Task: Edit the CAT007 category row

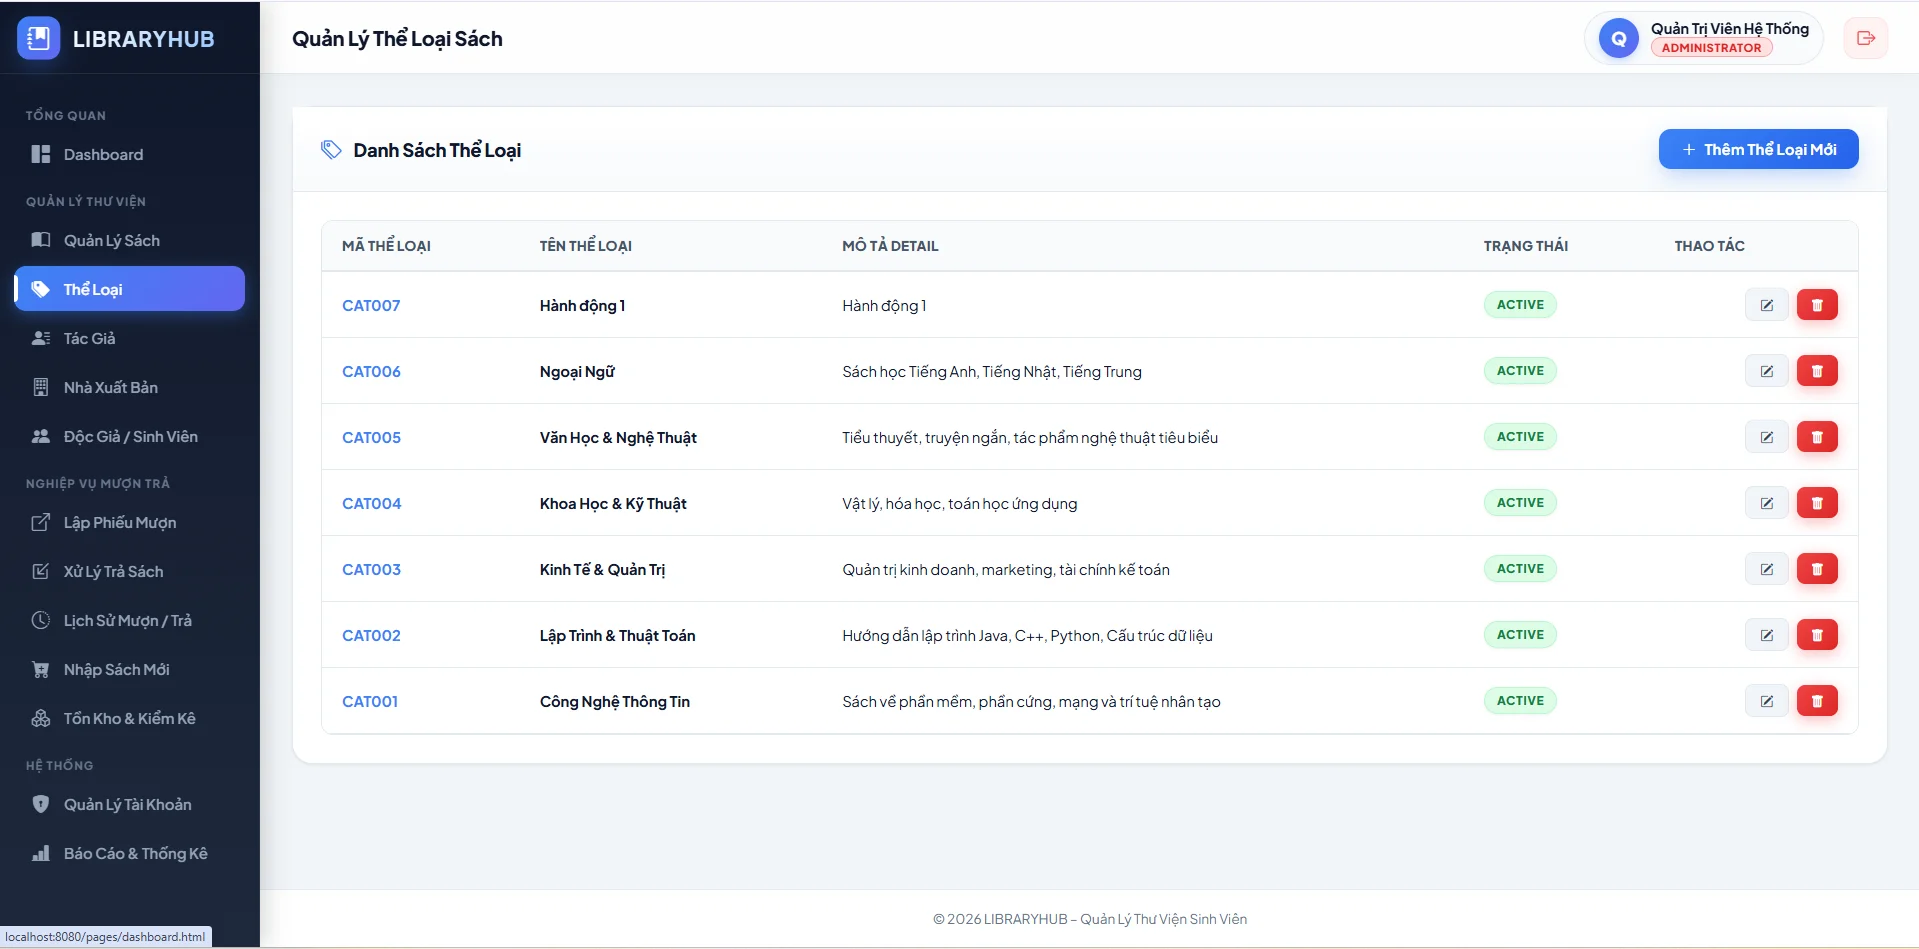Action: tap(1766, 305)
